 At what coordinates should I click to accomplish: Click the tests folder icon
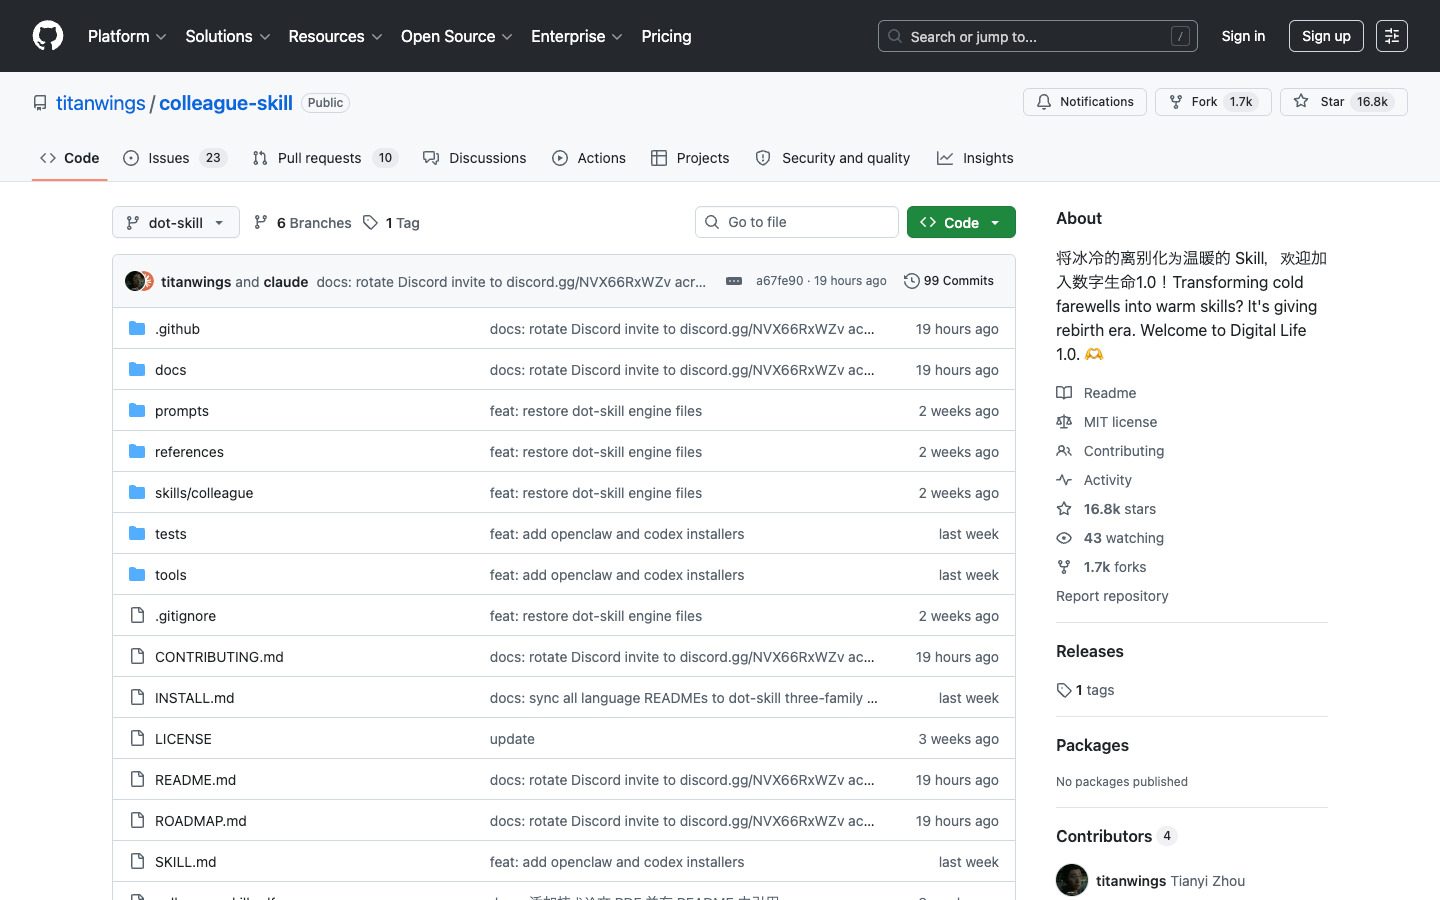(137, 533)
